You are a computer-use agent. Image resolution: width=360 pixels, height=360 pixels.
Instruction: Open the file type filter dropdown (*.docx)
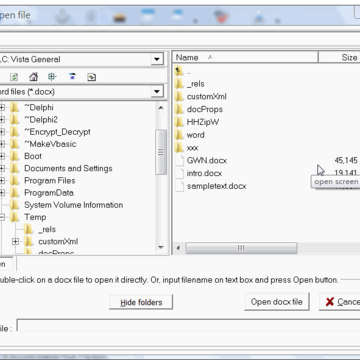click(156, 92)
